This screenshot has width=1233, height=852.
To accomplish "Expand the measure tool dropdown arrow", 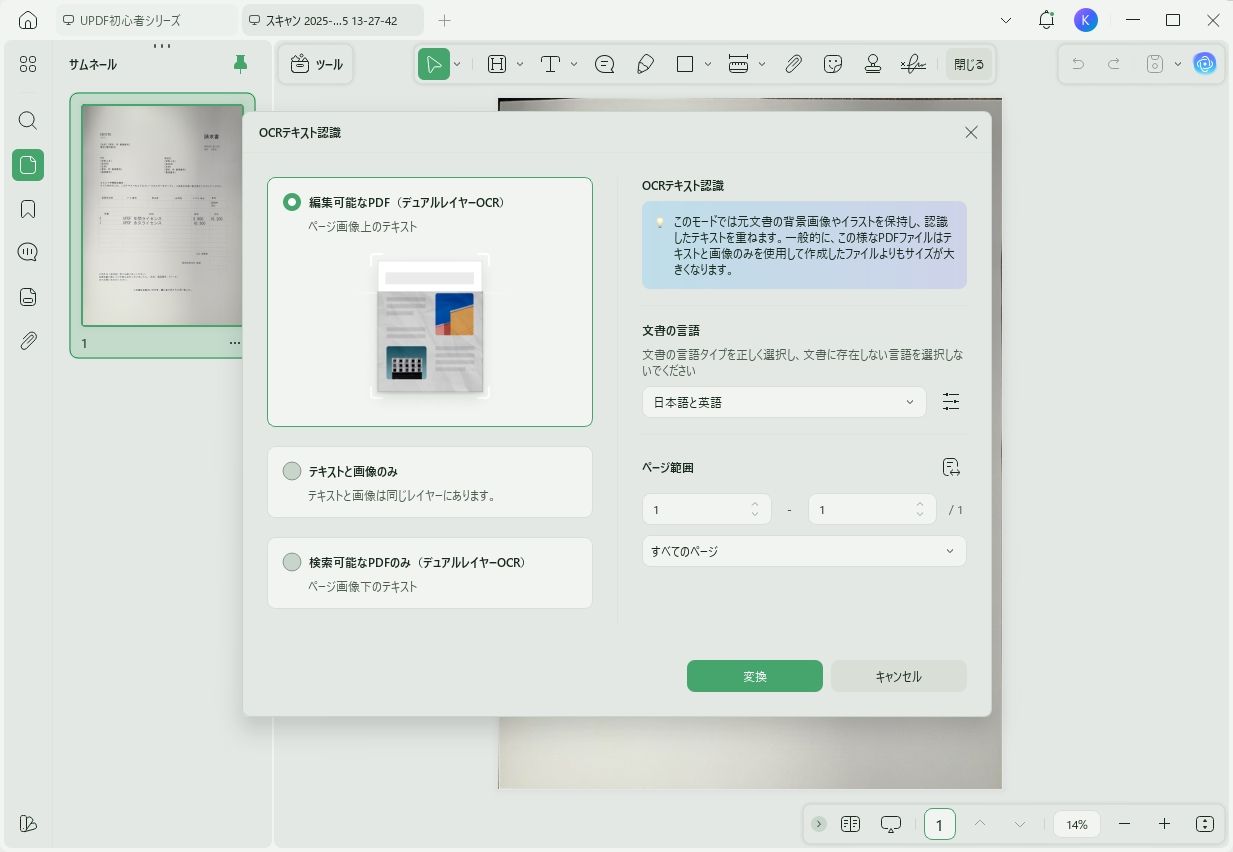I will click(762, 64).
